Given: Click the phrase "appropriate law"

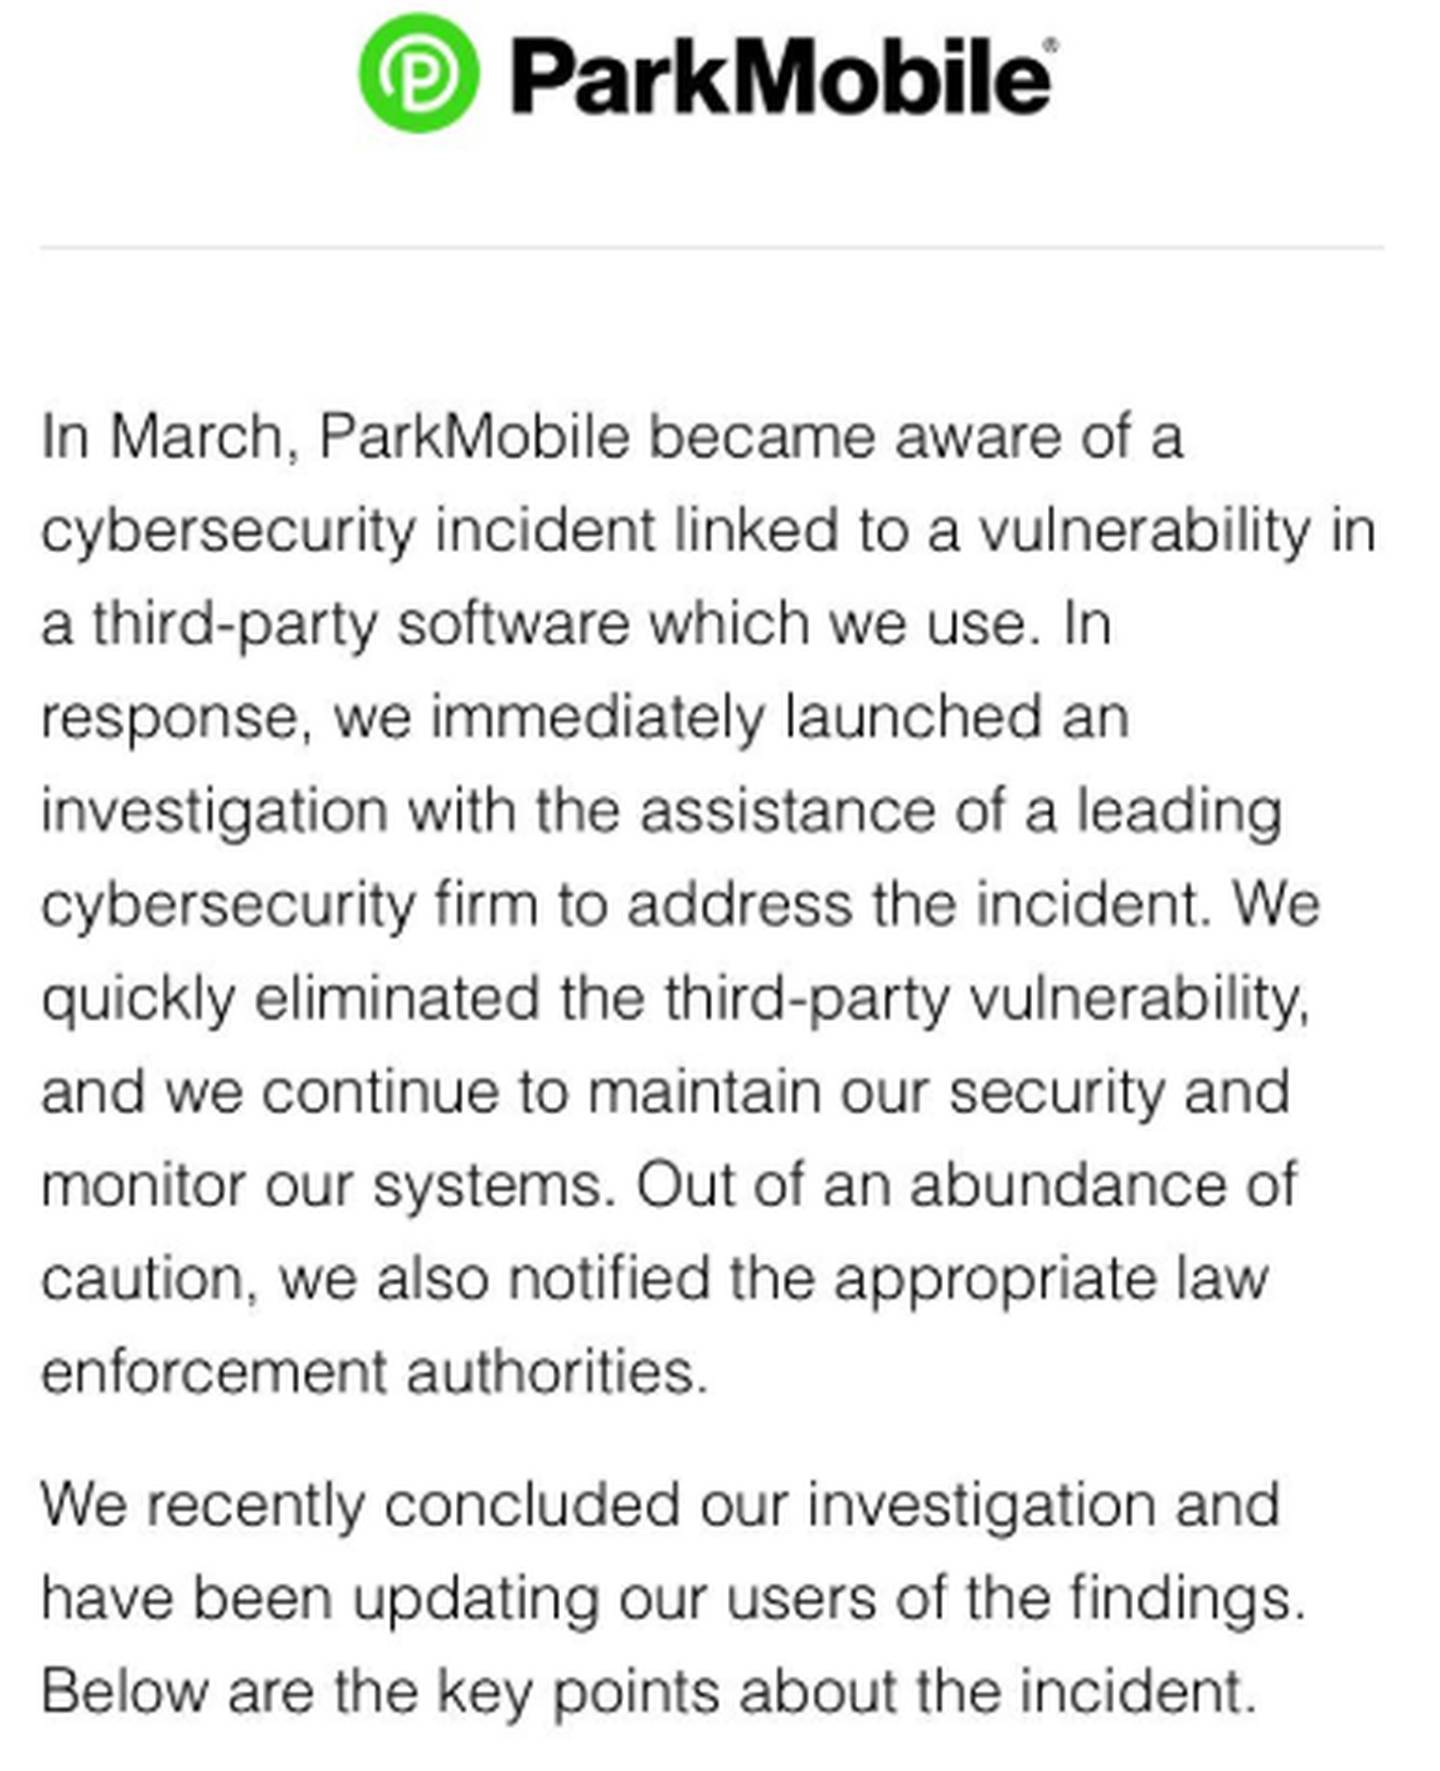Looking at the screenshot, I should (1050, 1278).
